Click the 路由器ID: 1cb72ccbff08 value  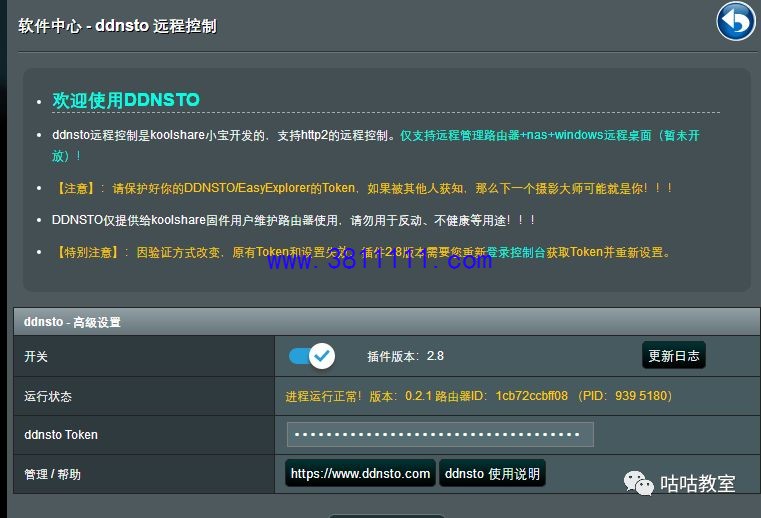pyautogui.click(x=501, y=396)
